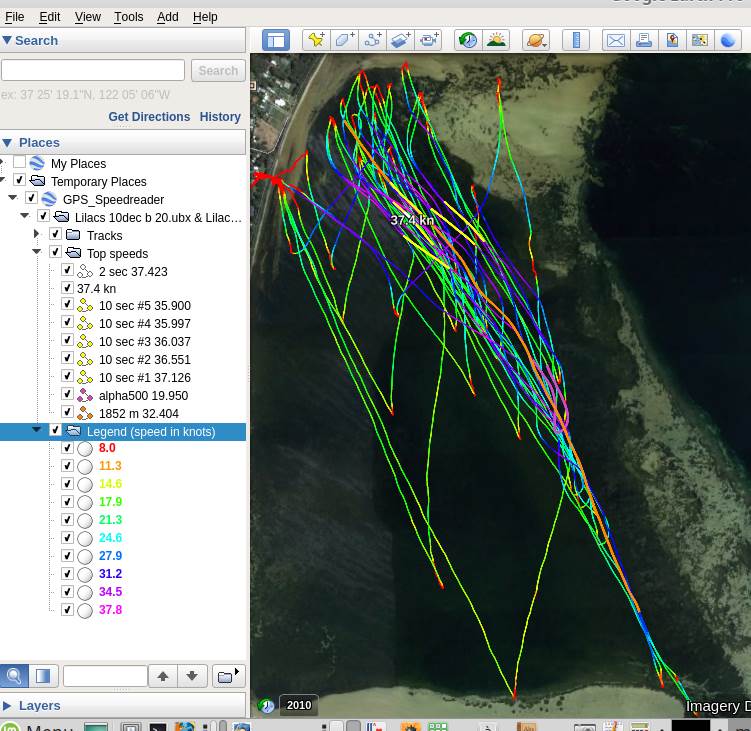The width and height of the screenshot is (751, 731).
Task: Open the Tools menu
Action: pyautogui.click(x=128, y=17)
